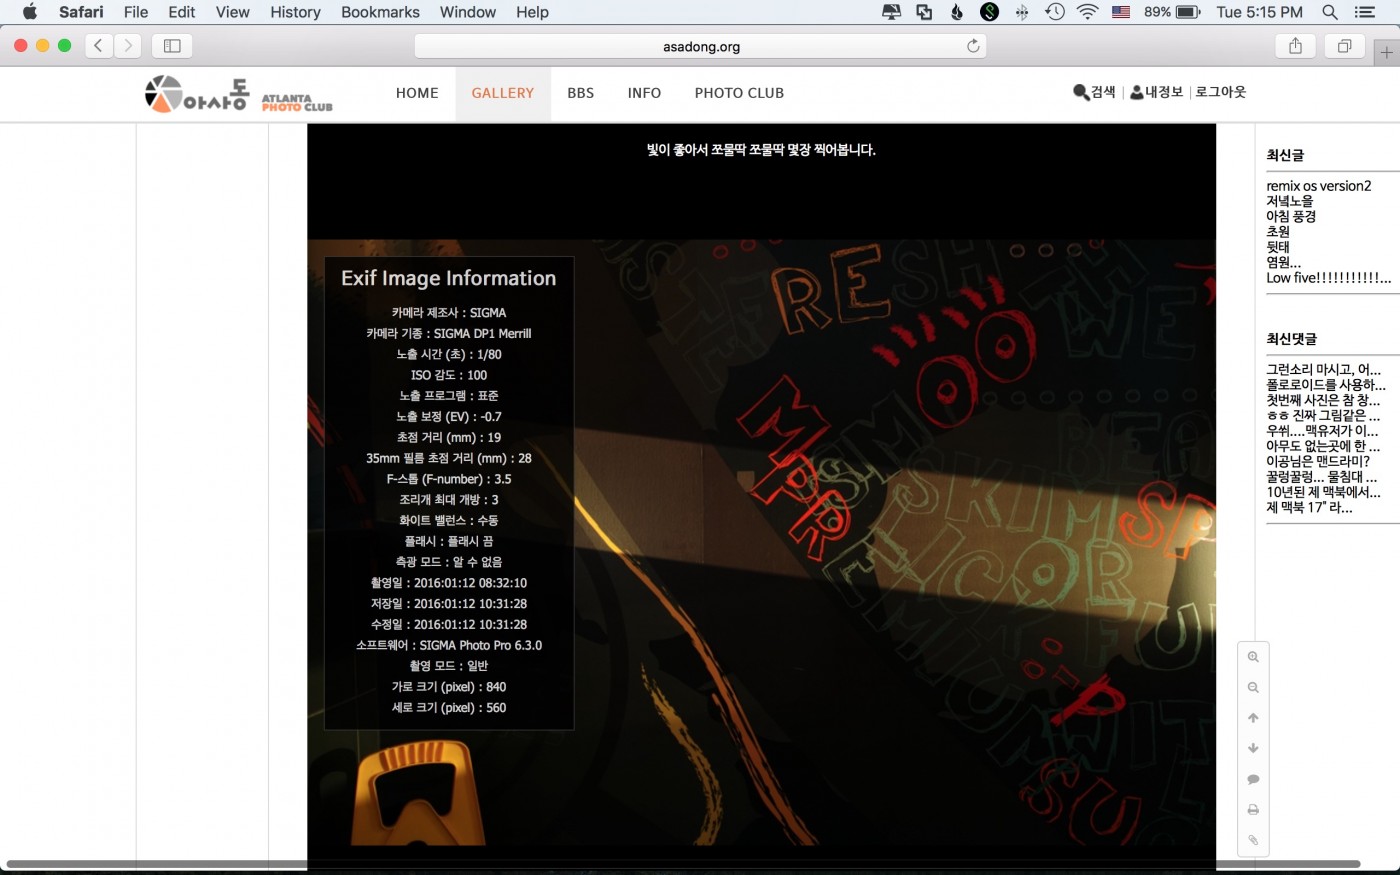1400x875 pixels.
Task: Click the 로그아웃 logout link
Action: pyautogui.click(x=1220, y=92)
